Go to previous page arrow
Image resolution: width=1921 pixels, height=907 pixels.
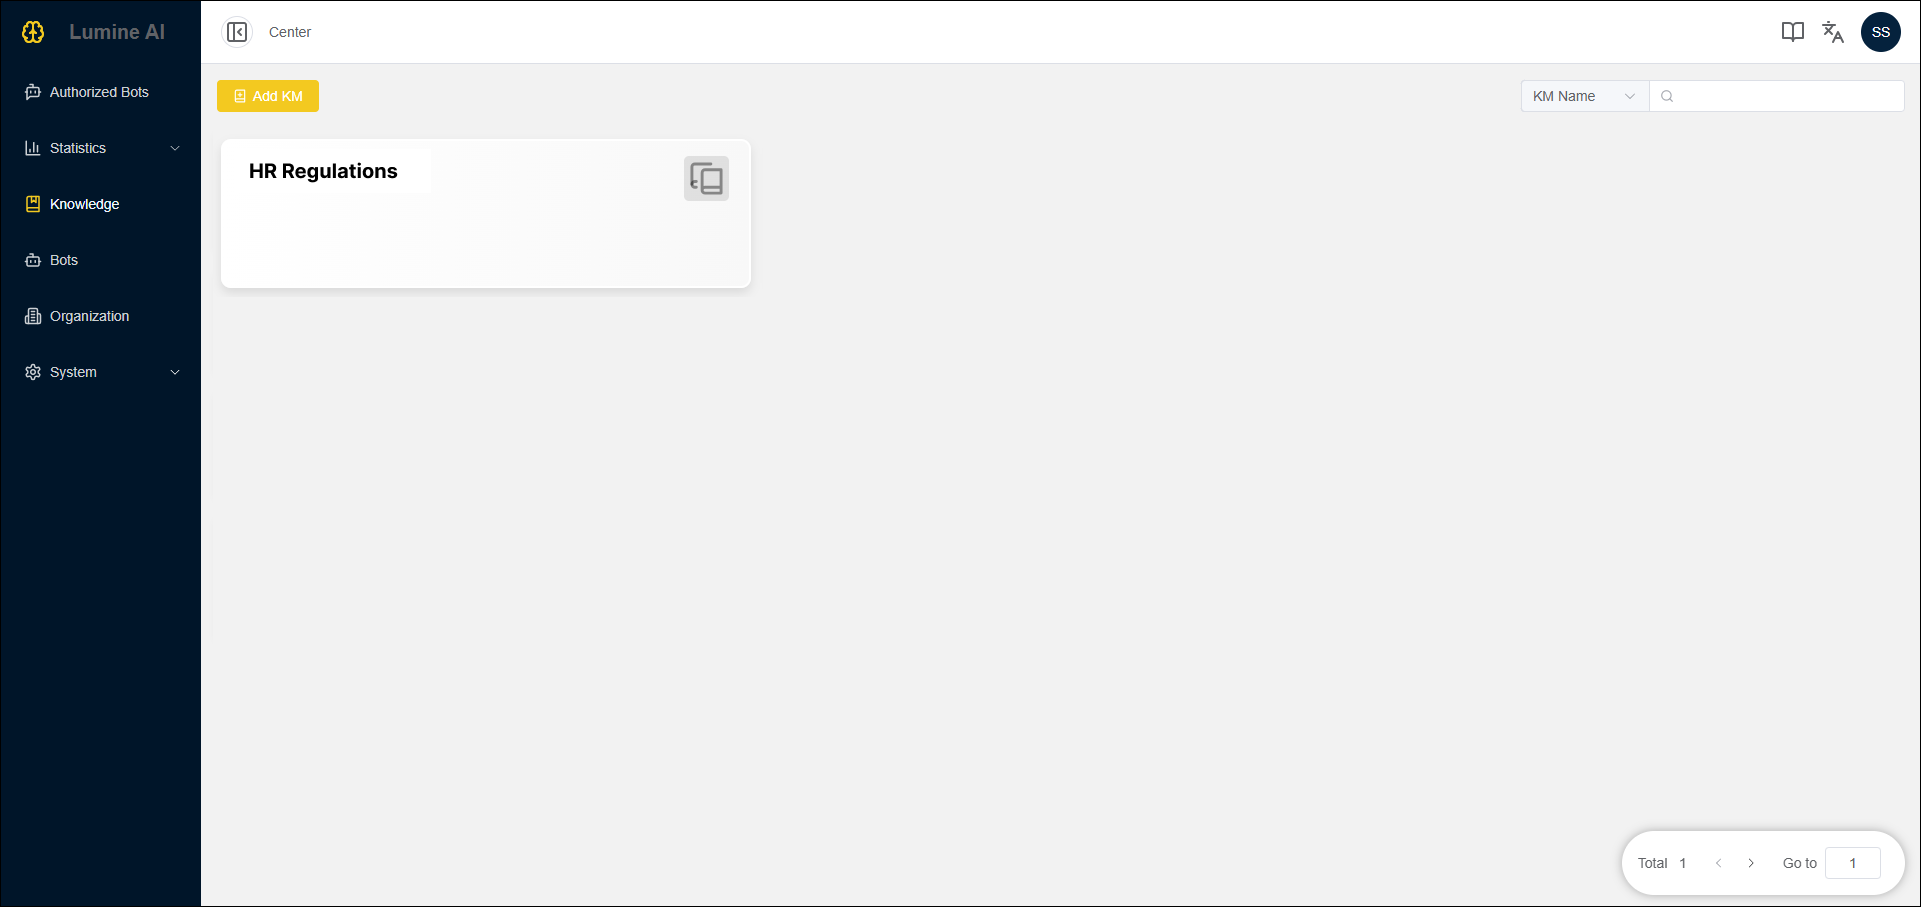pos(1719,863)
